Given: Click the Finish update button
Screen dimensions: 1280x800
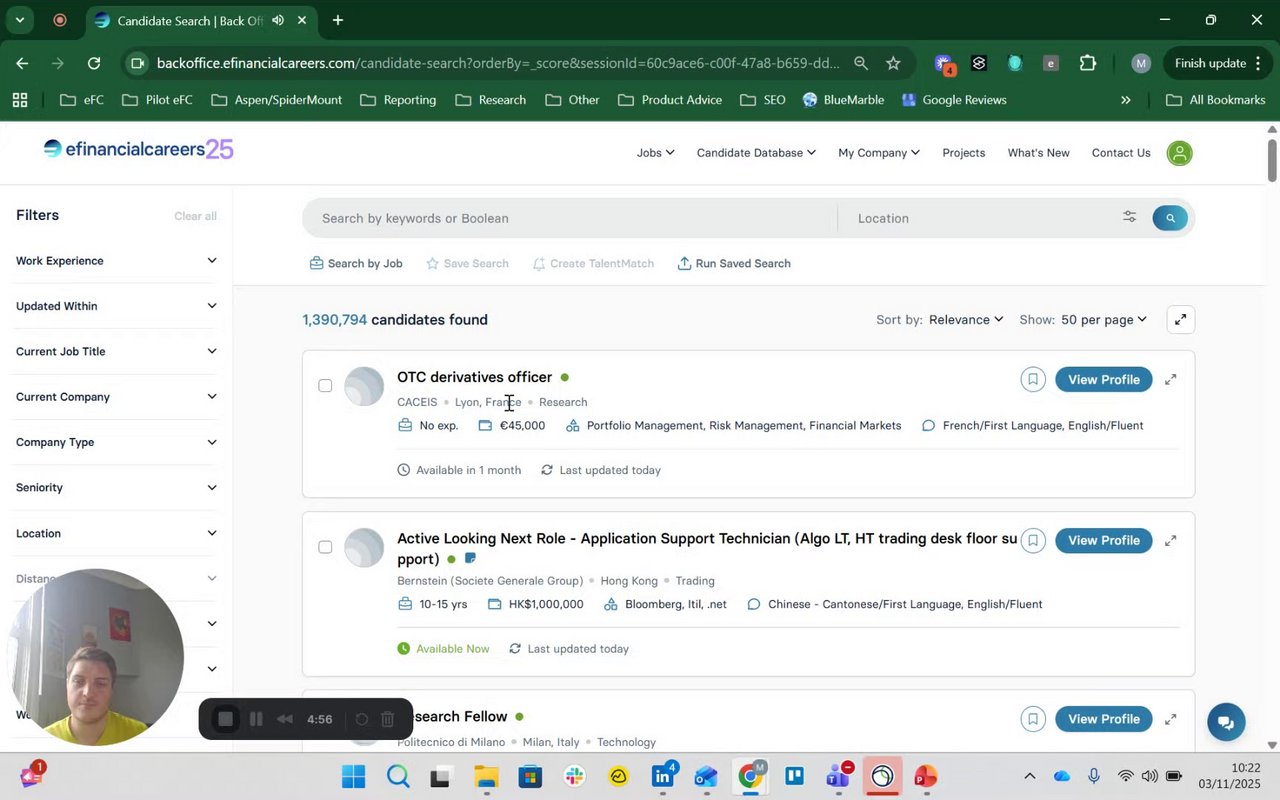Looking at the screenshot, I should [1218, 63].
